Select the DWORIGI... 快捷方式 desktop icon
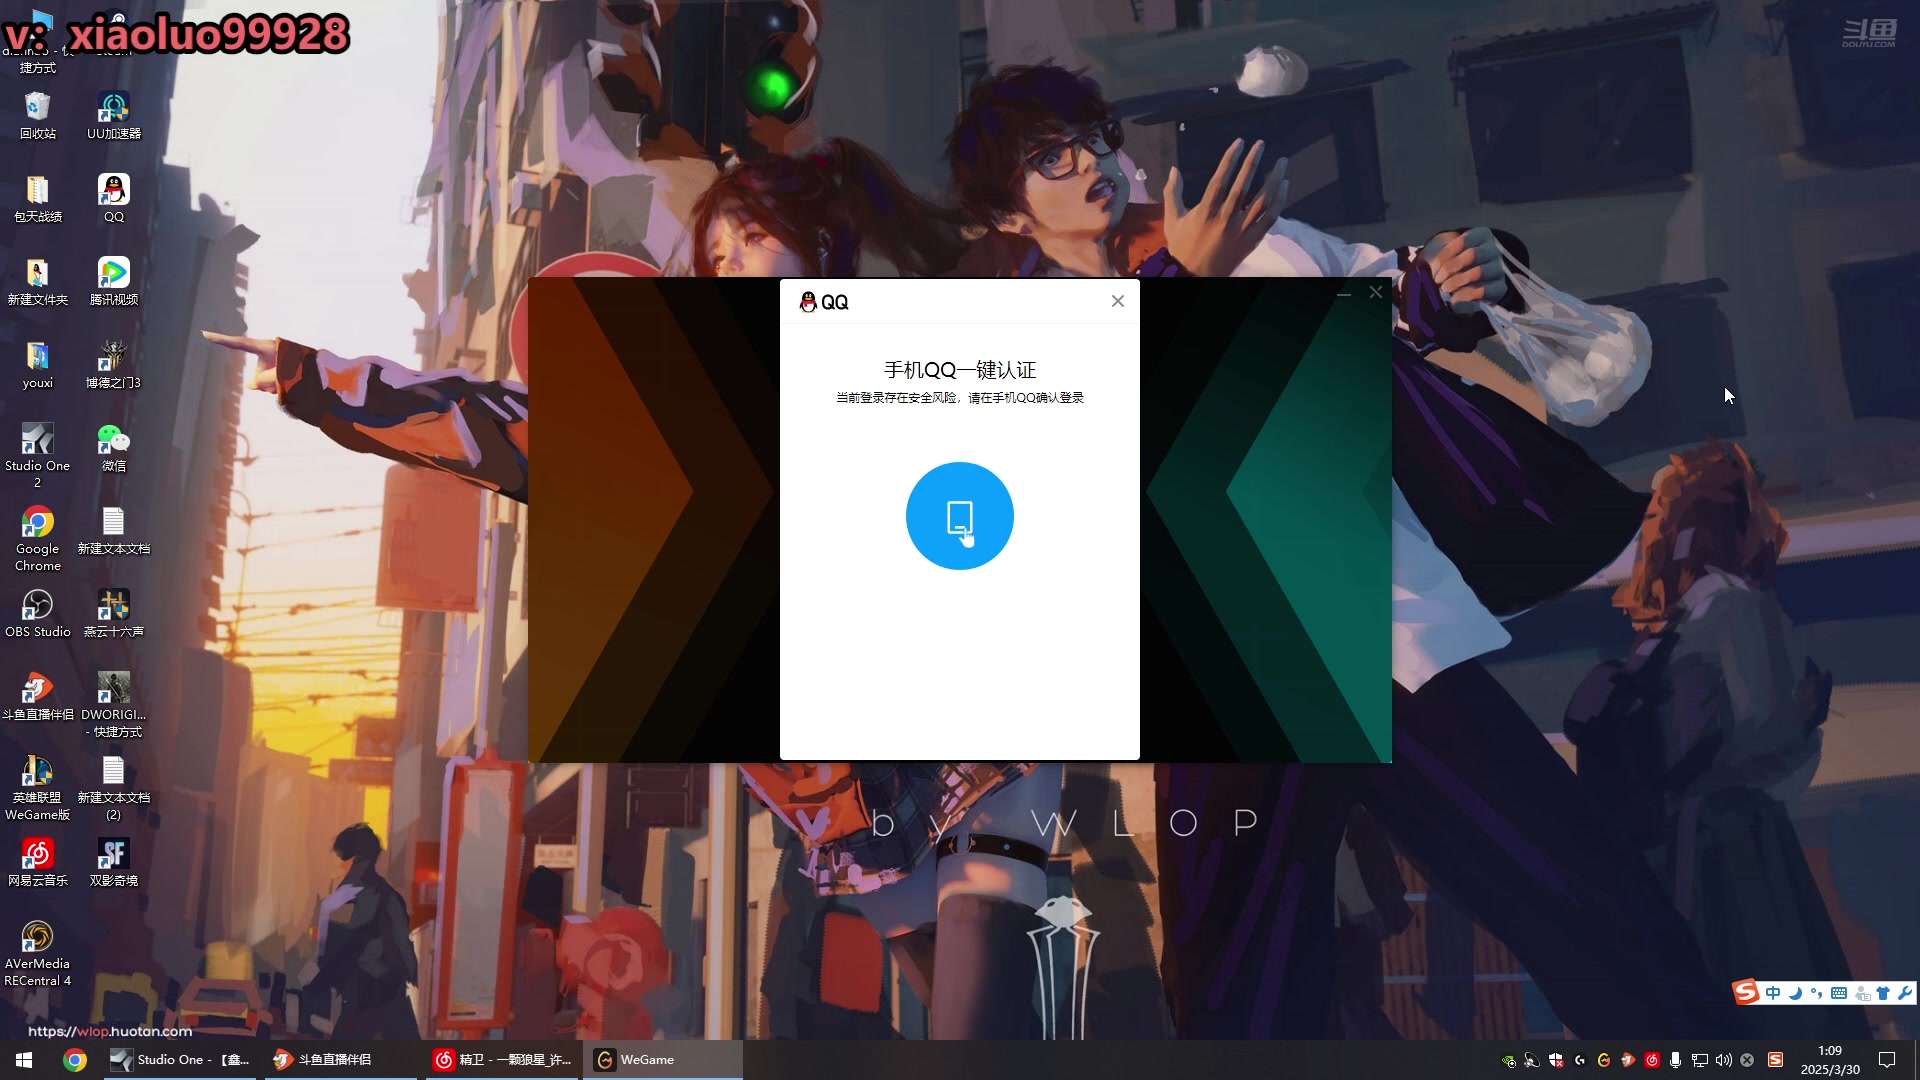 click(x=114, y=704)
